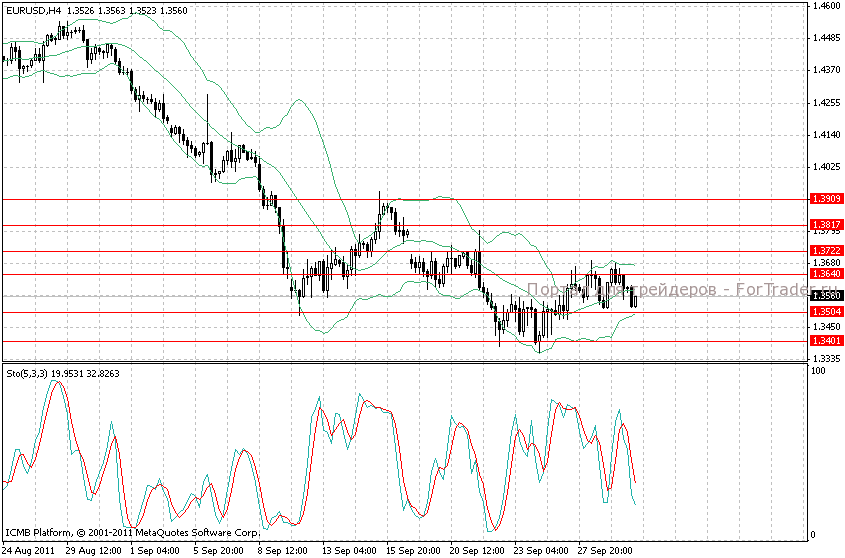This screenshot has height=558, width=845.
Task: Click the EURUSD,H4 chart title text
Action: click(36, 11)
